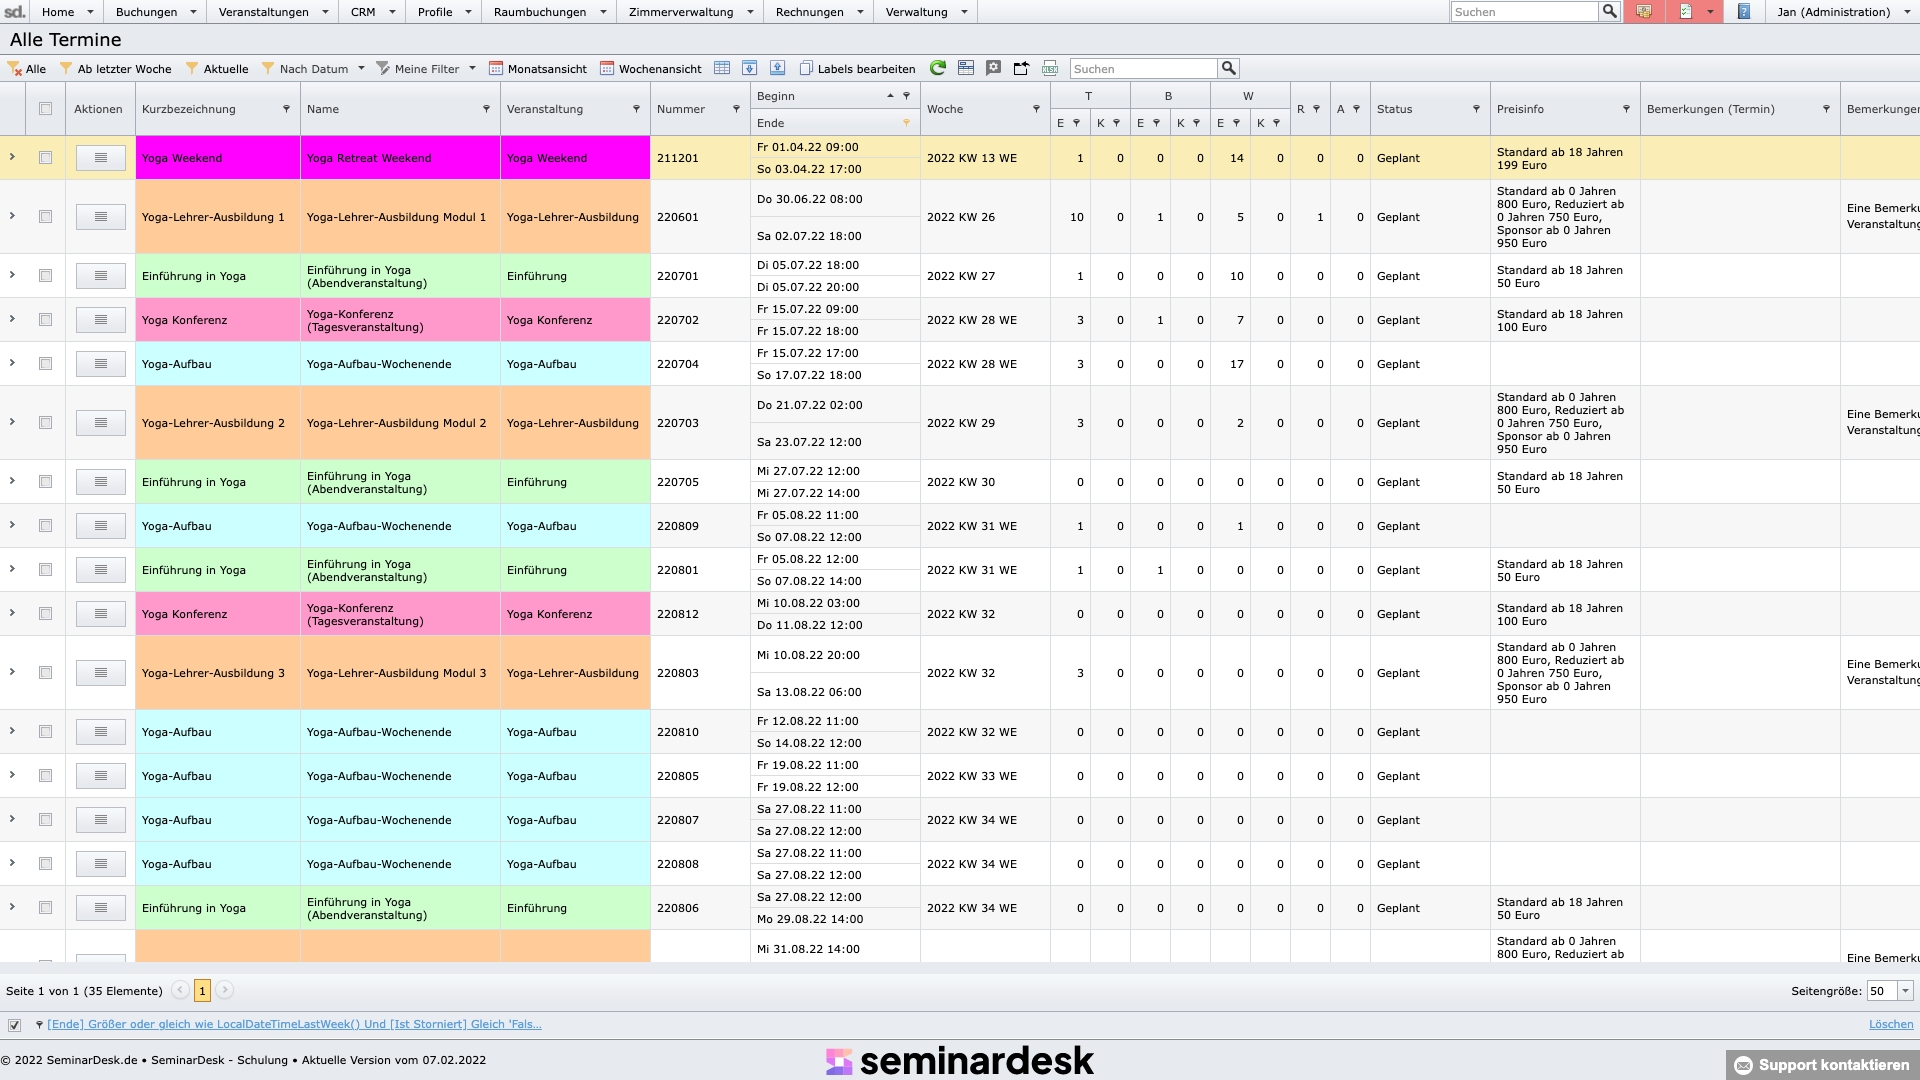Click the toolbar Suchen search field
This screenshot has height=1080, width=1920.
pyautogui.click(x=1143, y=68)
